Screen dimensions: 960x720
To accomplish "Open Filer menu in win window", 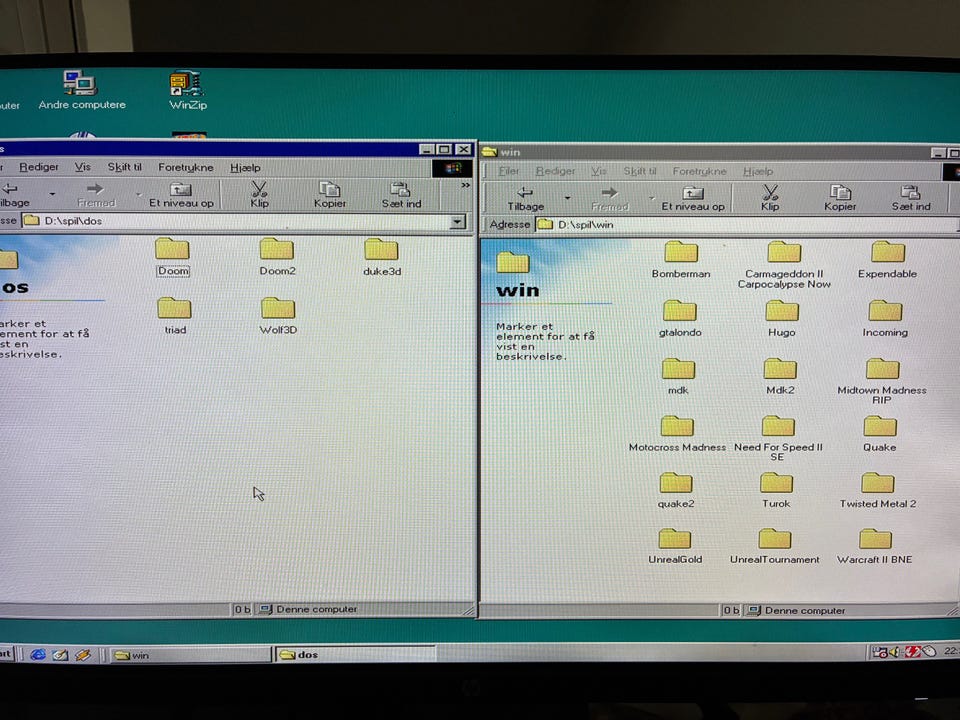I will [508, 171].
